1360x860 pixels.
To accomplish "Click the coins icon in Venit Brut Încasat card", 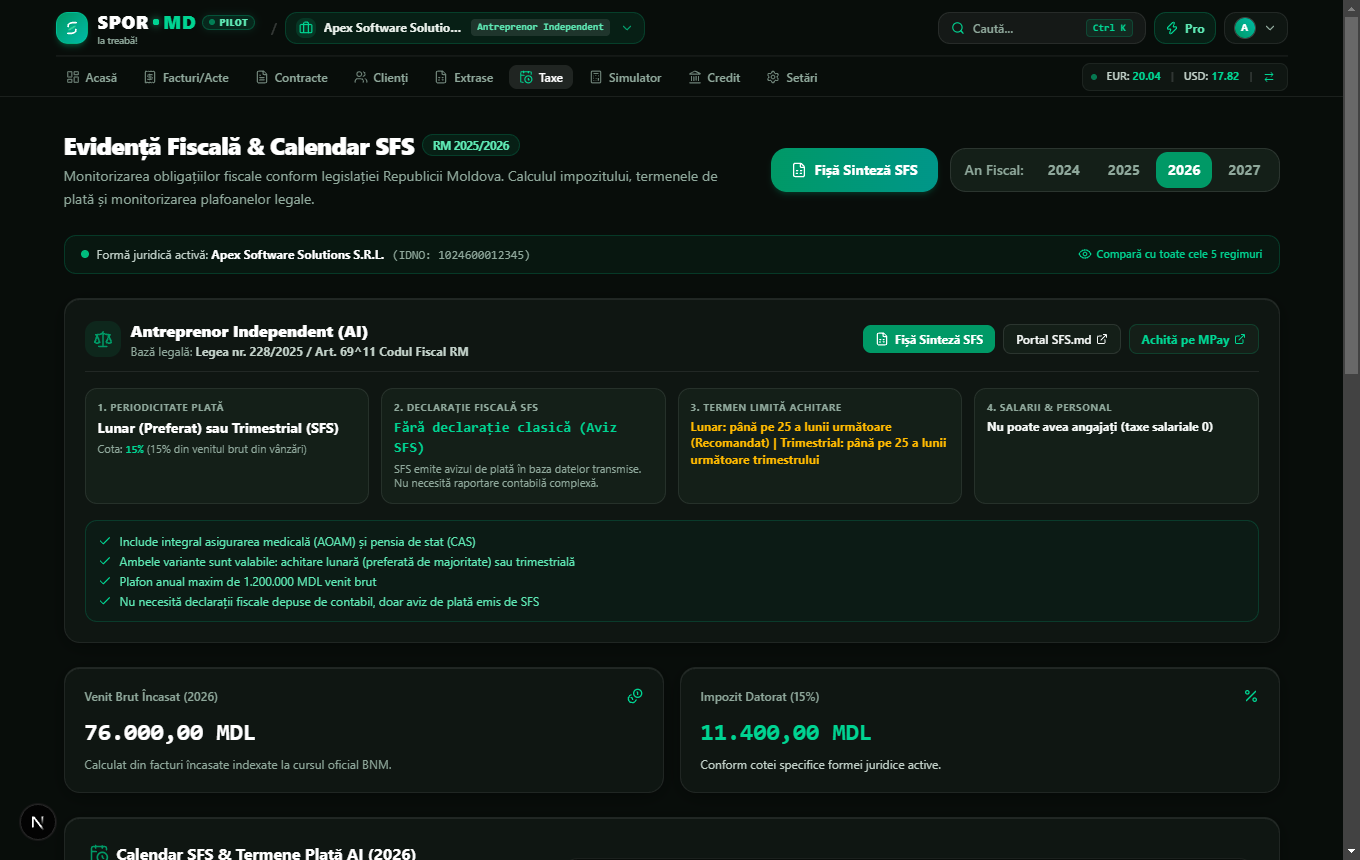I will 635,696.
